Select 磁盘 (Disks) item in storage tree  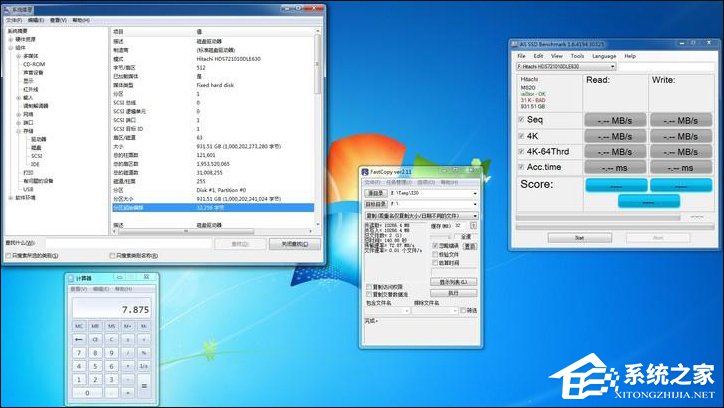(36, 148)
